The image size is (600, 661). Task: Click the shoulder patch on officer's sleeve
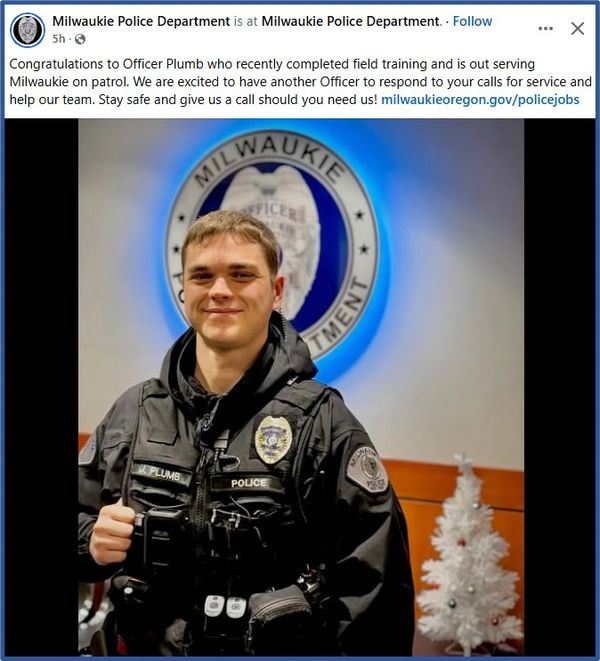pos(367,469)
